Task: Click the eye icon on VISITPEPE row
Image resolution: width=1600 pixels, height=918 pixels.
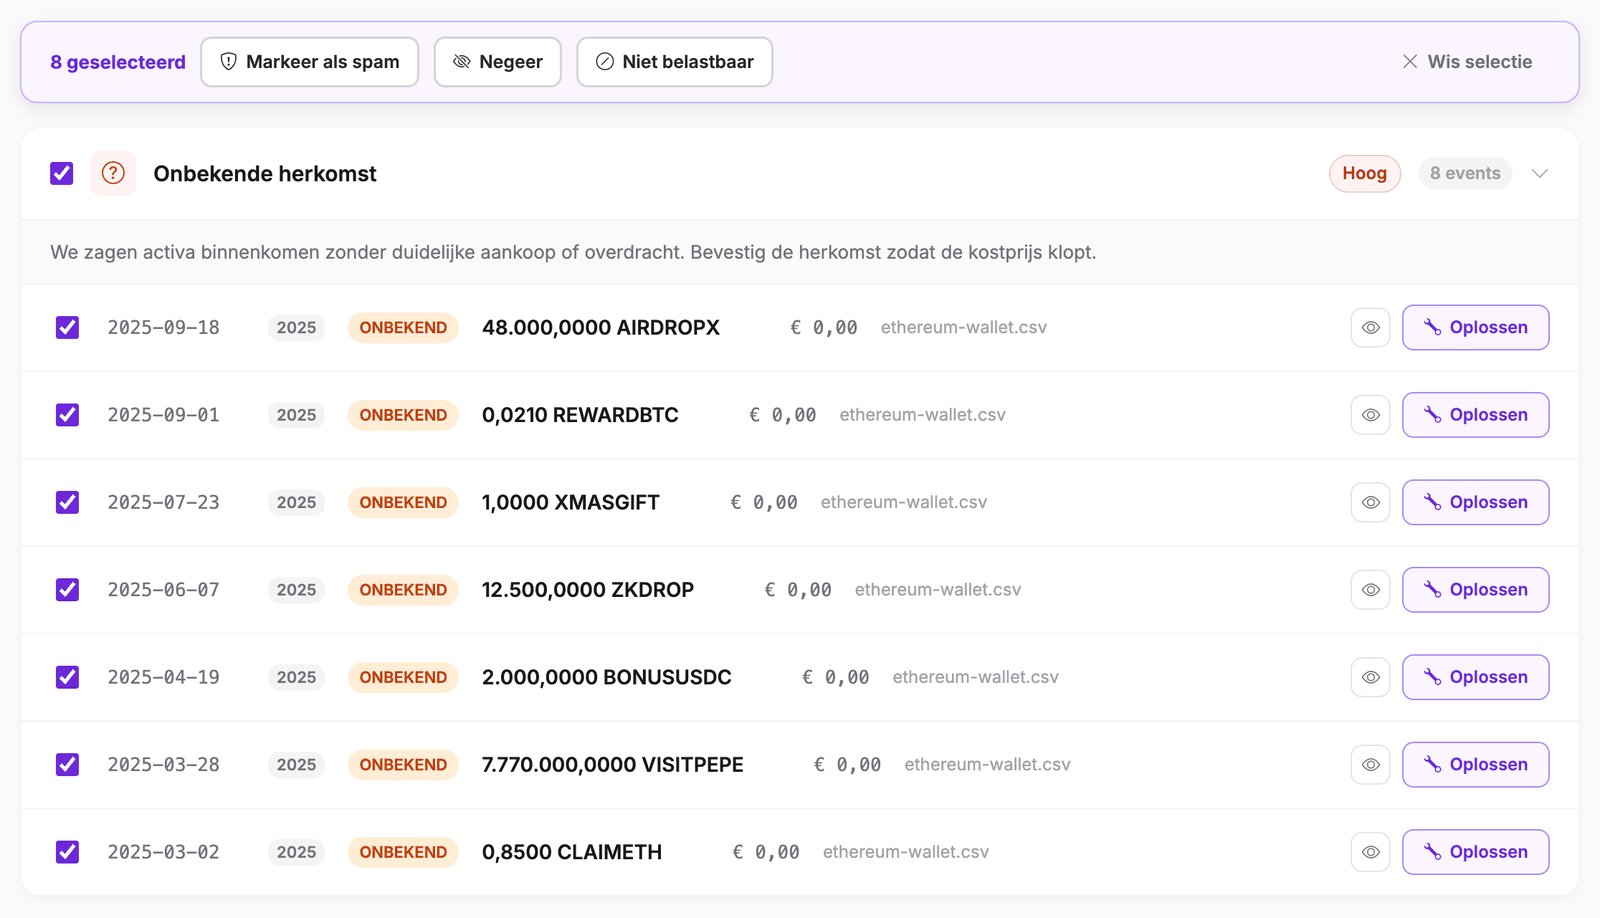Action: click(1370, 765)
